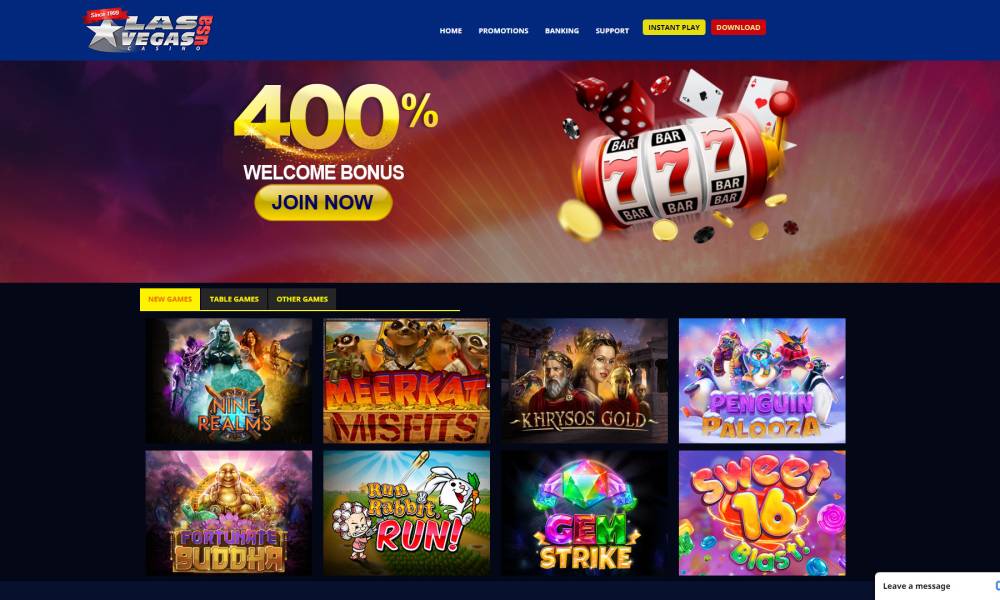1000x600 pixels.
Task: Click the Las Vegas USA Casino logo
Action: coord(149,29)
